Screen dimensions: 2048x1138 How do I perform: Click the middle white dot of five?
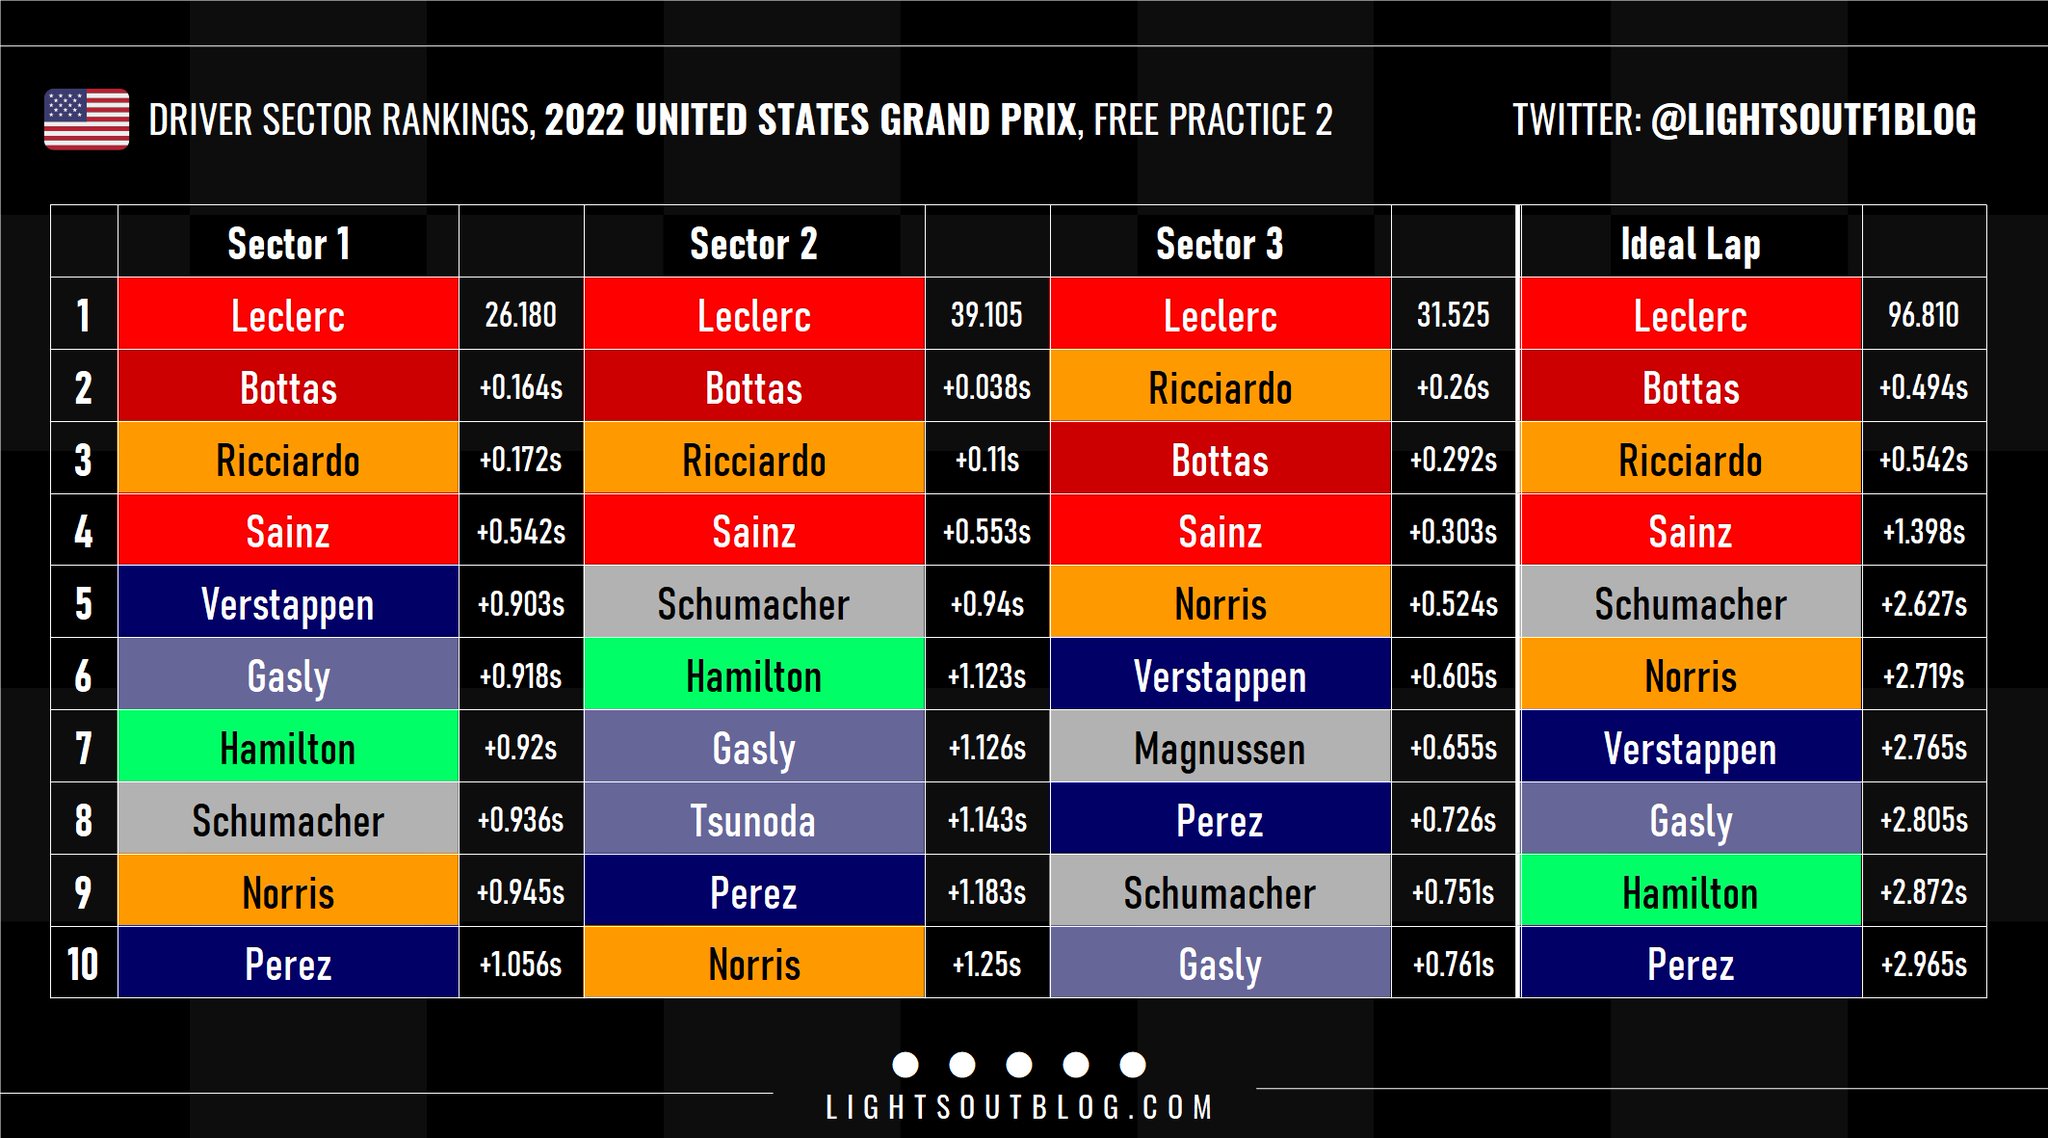pos(1019,1064)
